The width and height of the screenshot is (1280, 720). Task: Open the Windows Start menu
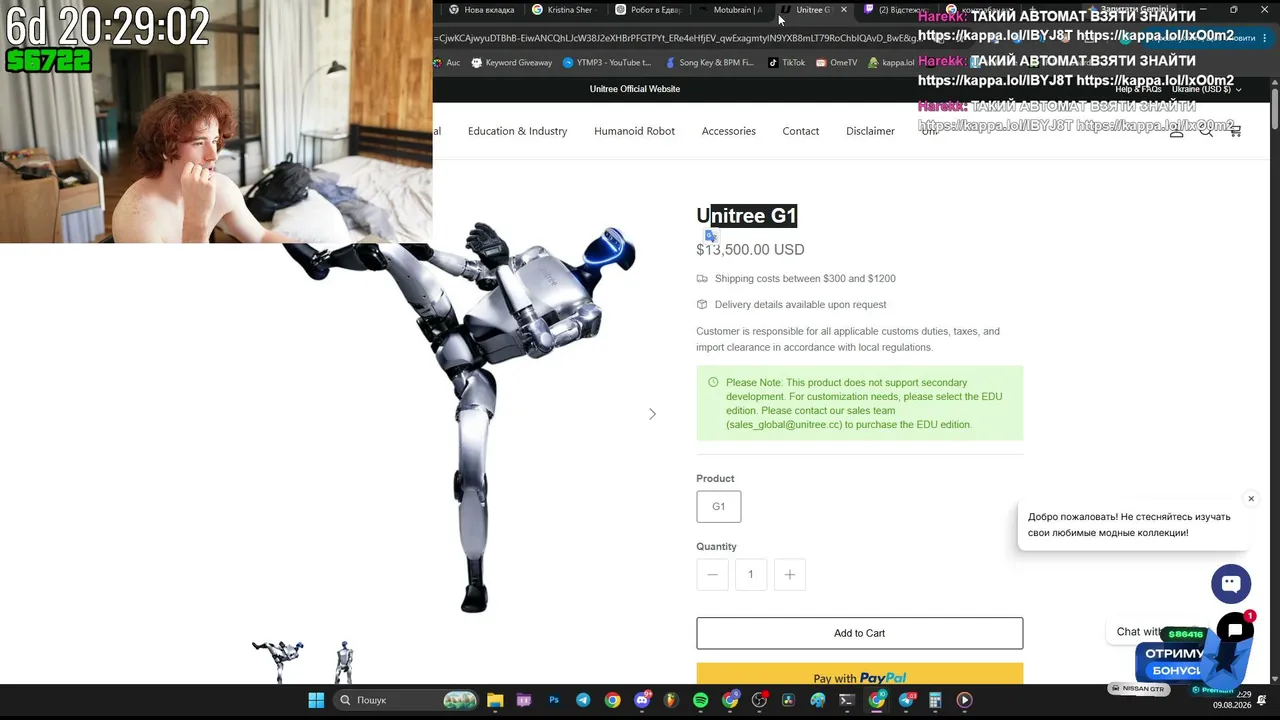316,700
